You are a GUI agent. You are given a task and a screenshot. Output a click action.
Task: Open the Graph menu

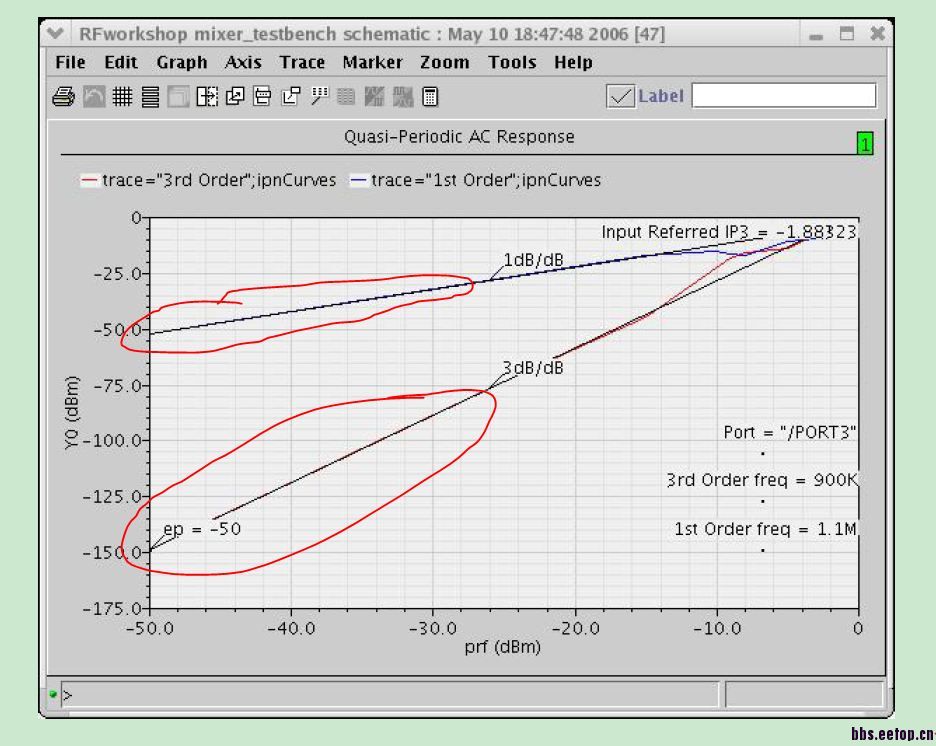tap(181, 63)
